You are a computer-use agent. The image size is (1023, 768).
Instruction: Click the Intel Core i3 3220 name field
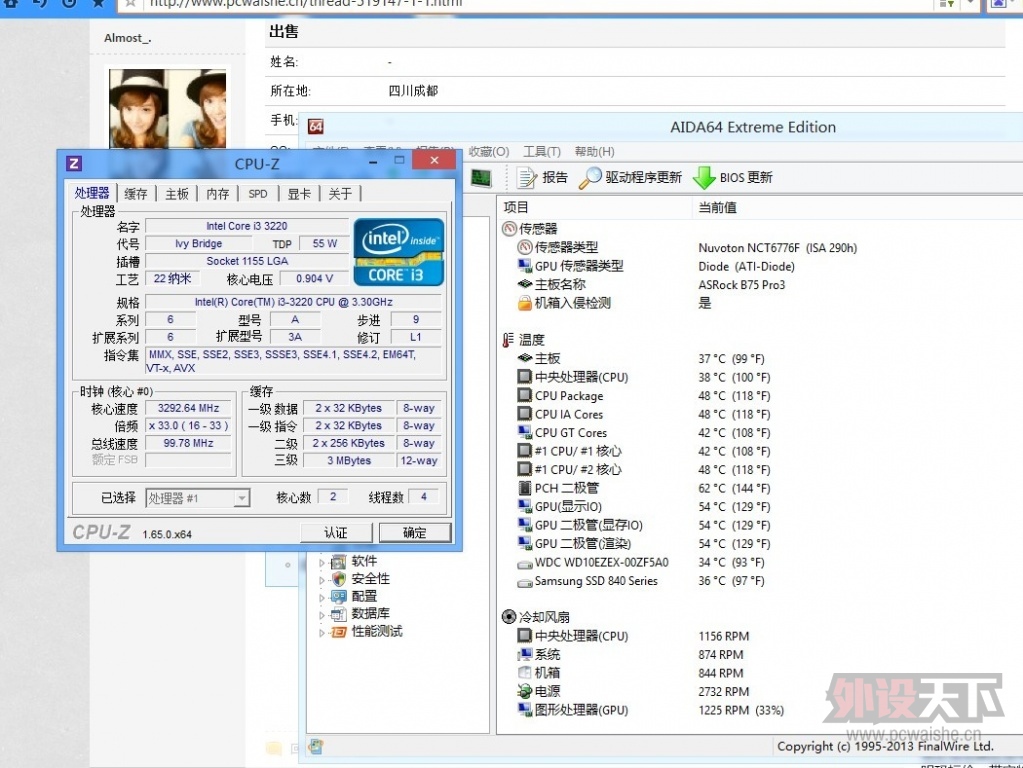pos(247,226)
